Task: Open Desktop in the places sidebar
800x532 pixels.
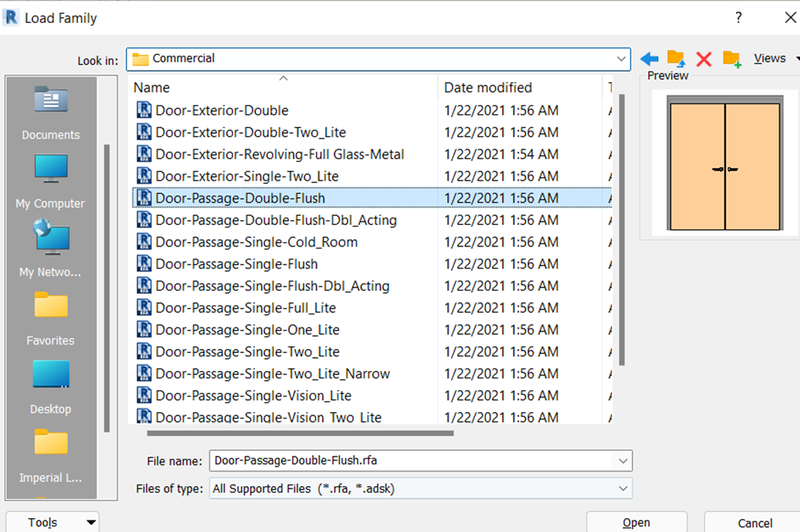Action: 51,387
